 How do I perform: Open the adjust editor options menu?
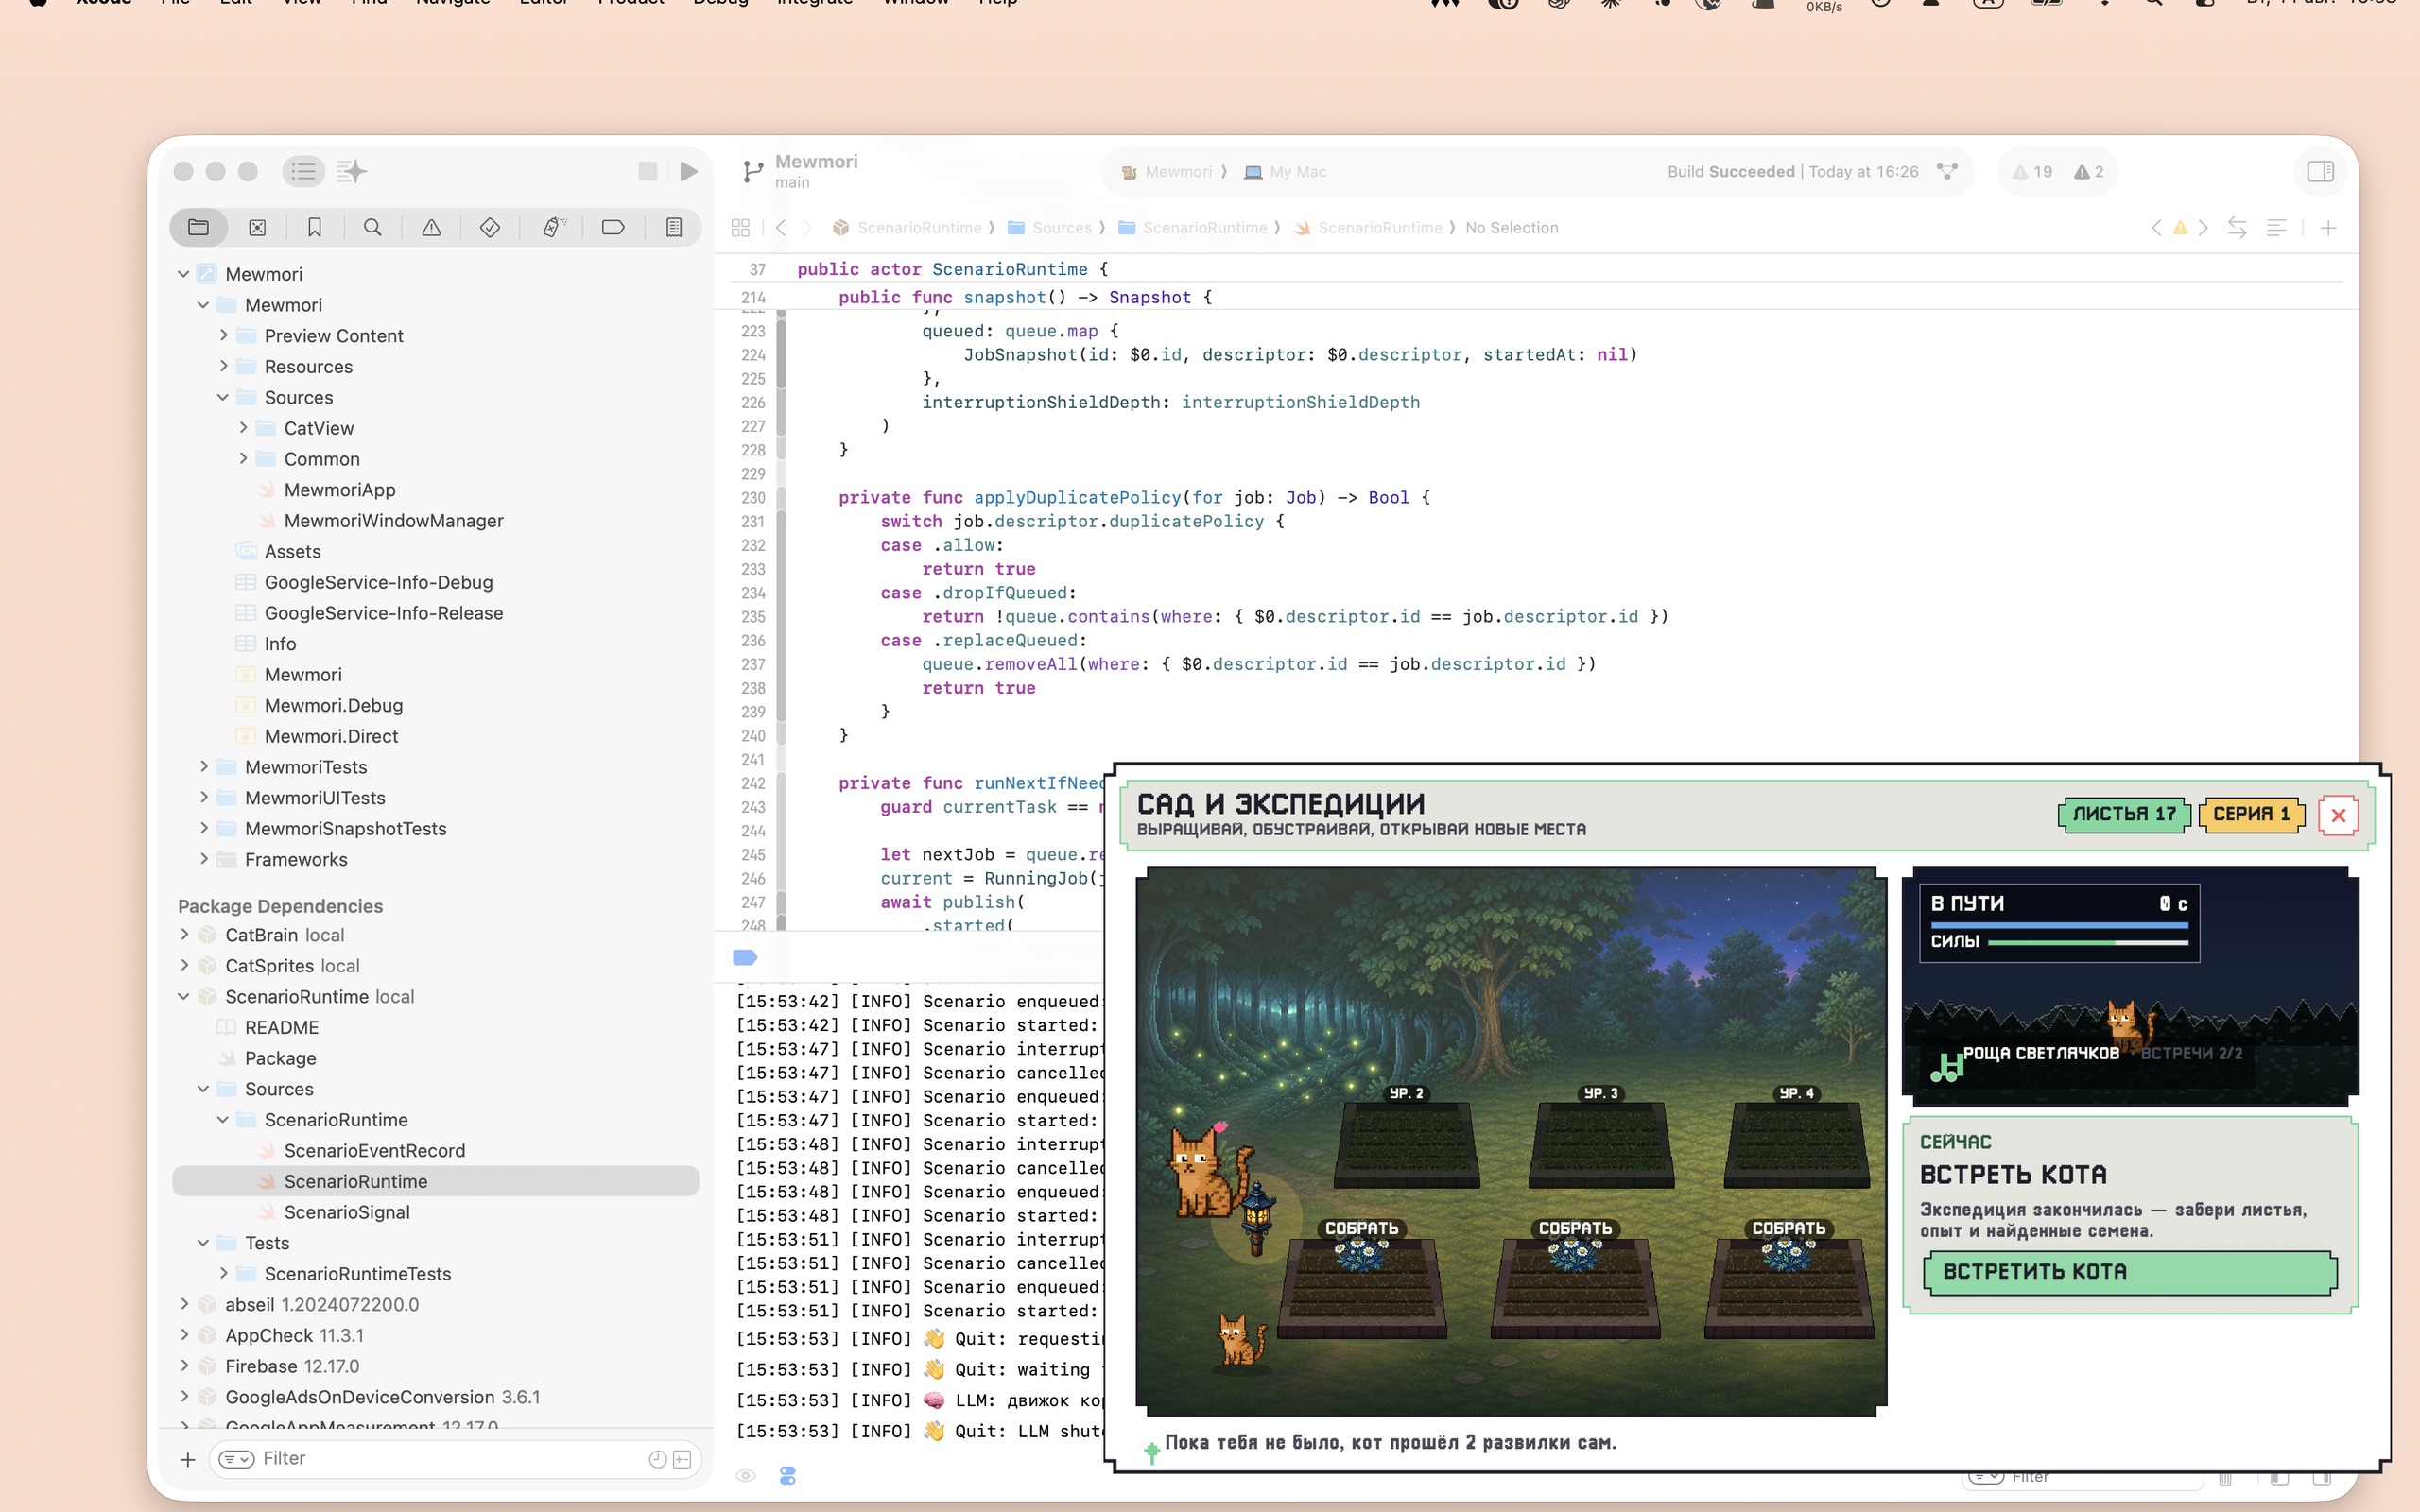tap(2276, 228)
